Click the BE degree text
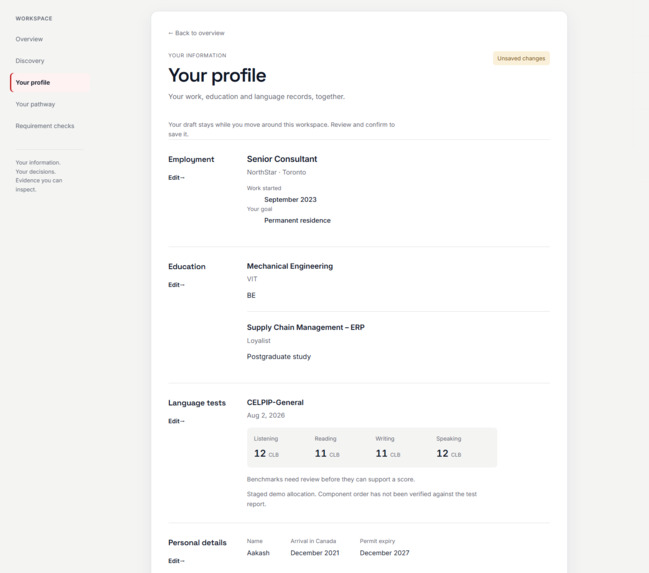Image resolution: width=649 pixels, height=573 pixels. pos(251,296)
